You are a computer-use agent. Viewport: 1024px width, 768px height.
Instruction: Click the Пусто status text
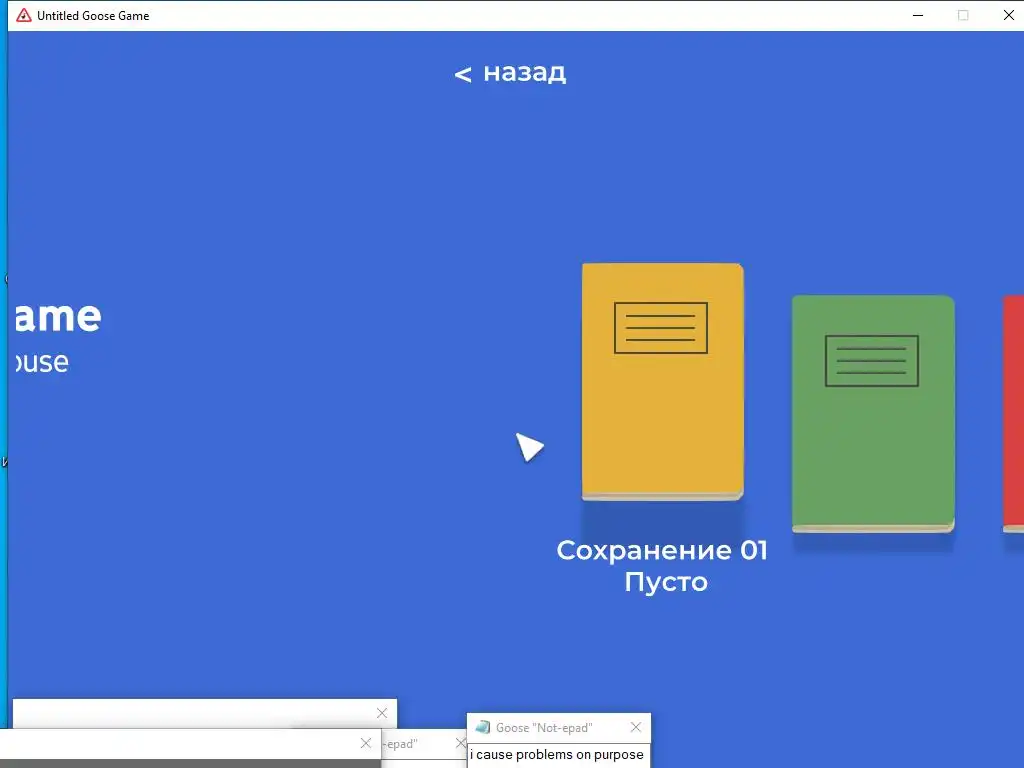[665, 581]
